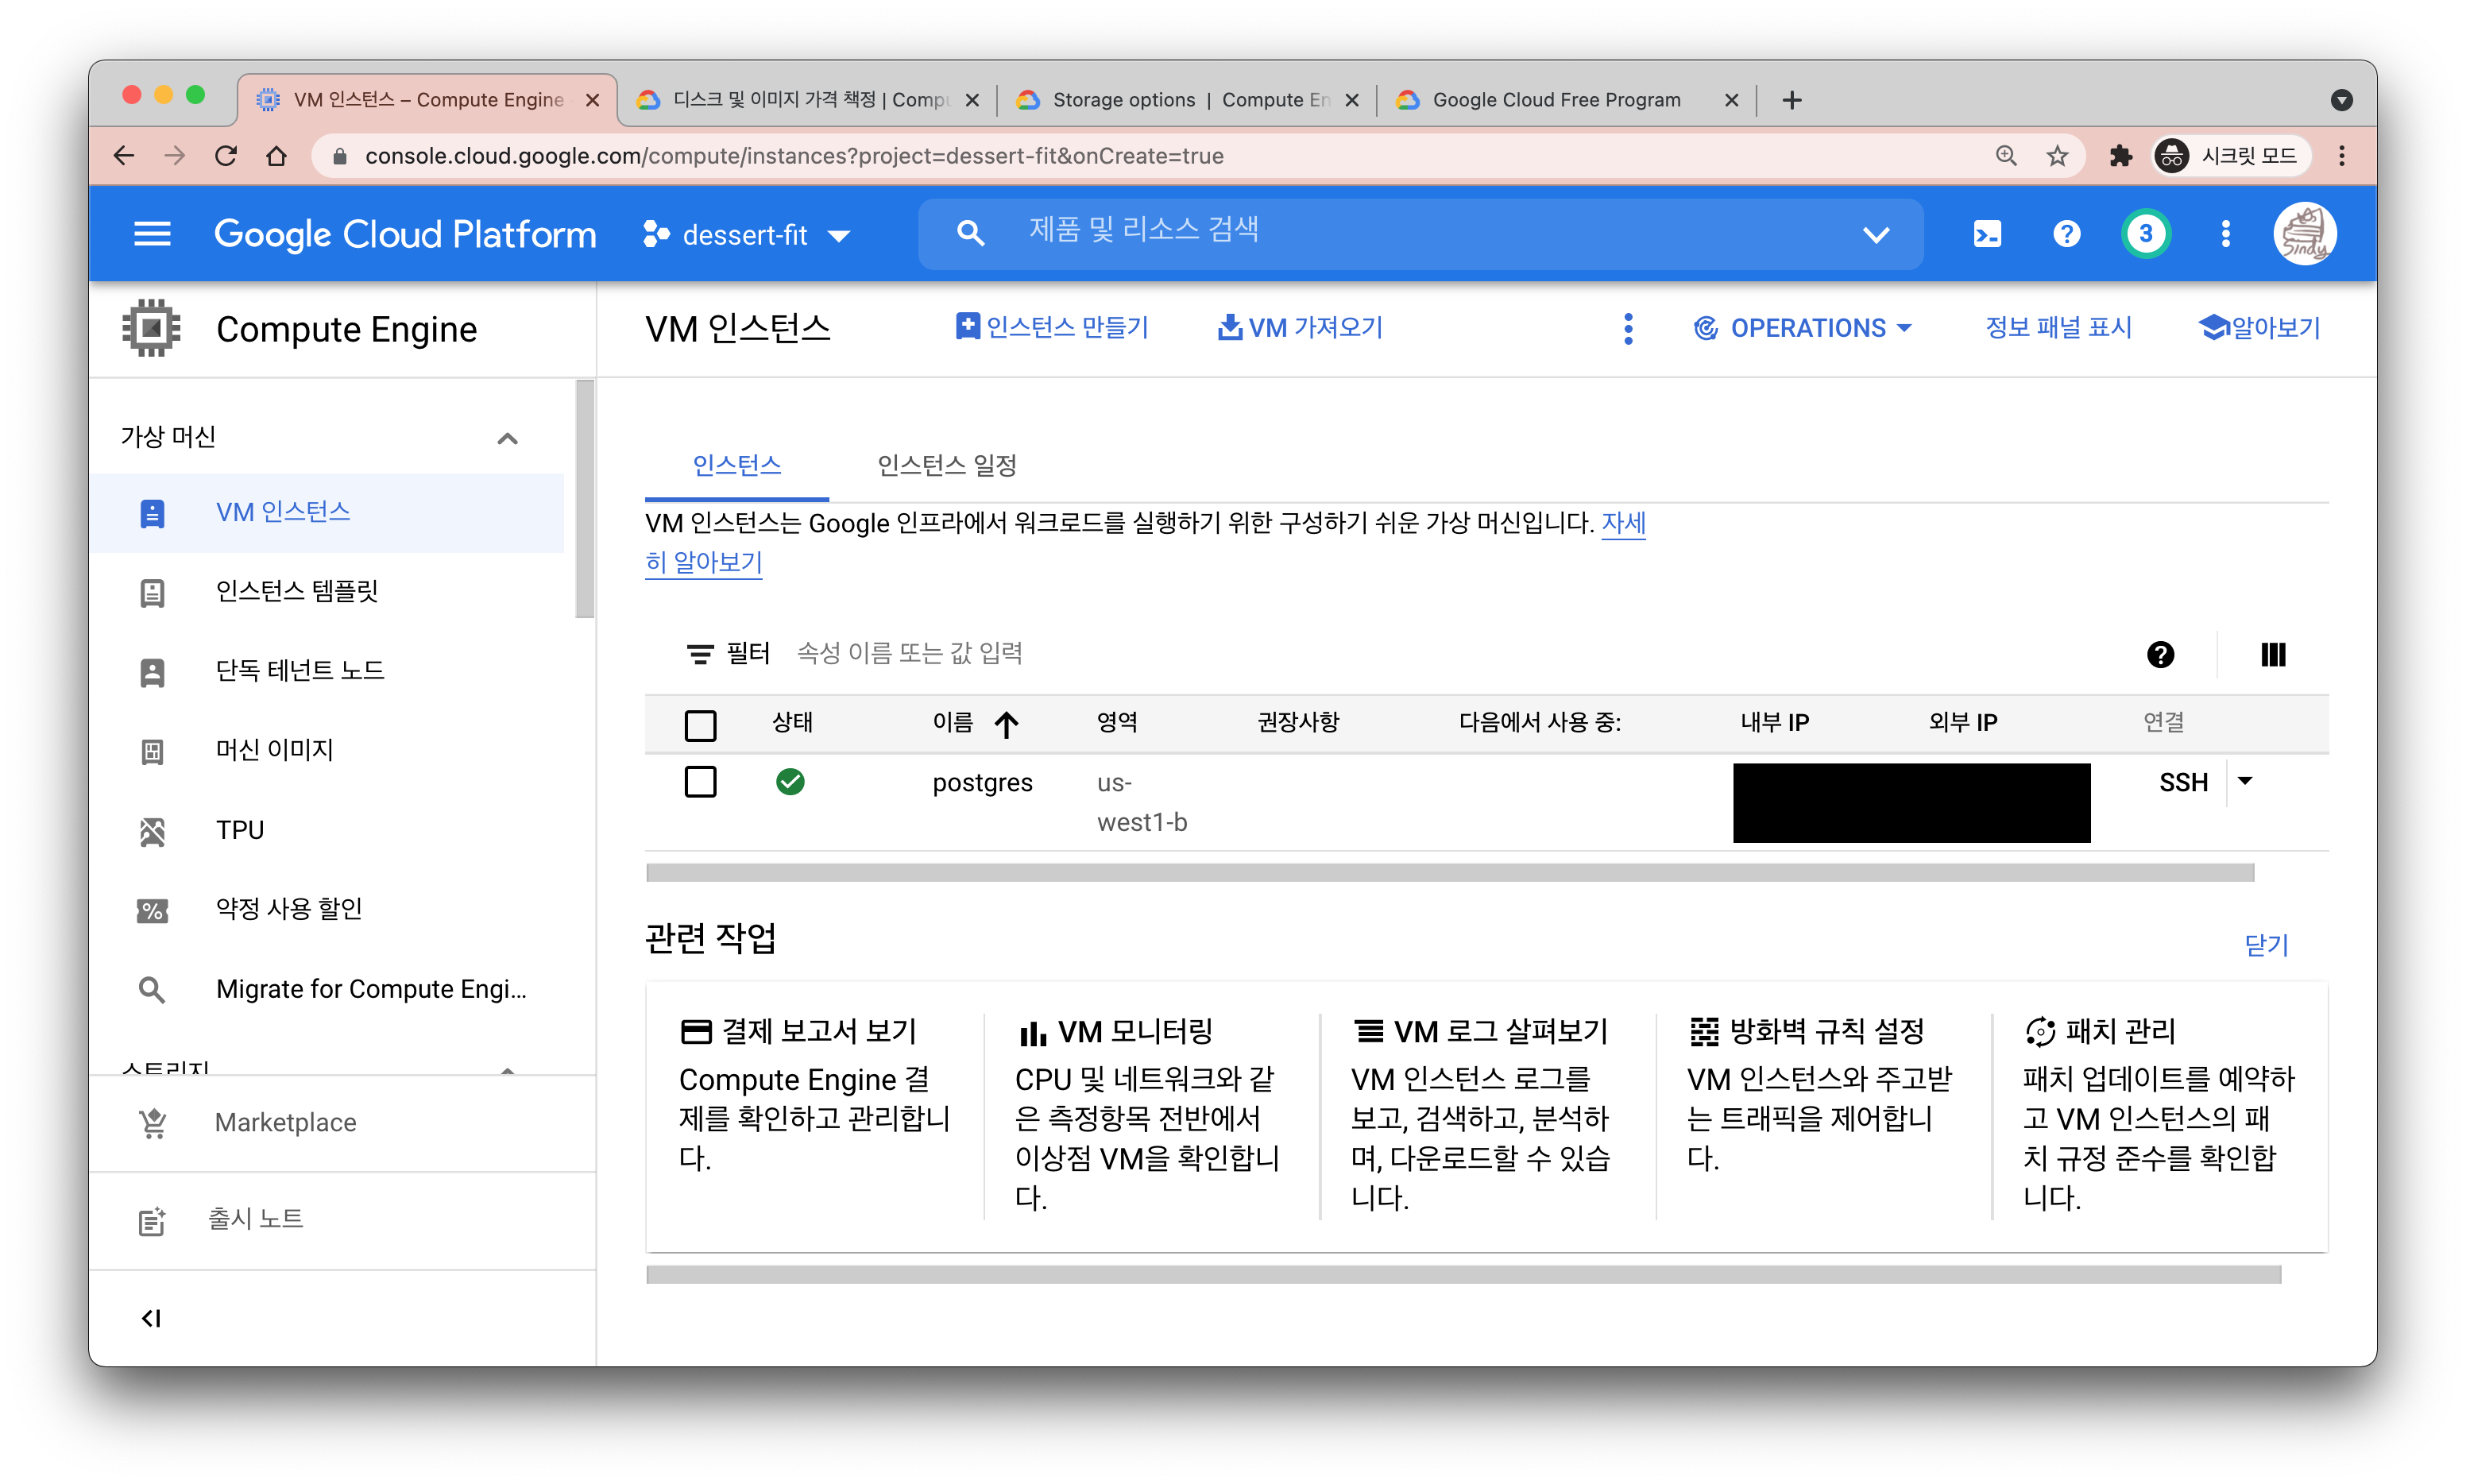Viewport: 2466px width, 1484px height.
Task: Reload the page in browser
Action: pos(225,155)
